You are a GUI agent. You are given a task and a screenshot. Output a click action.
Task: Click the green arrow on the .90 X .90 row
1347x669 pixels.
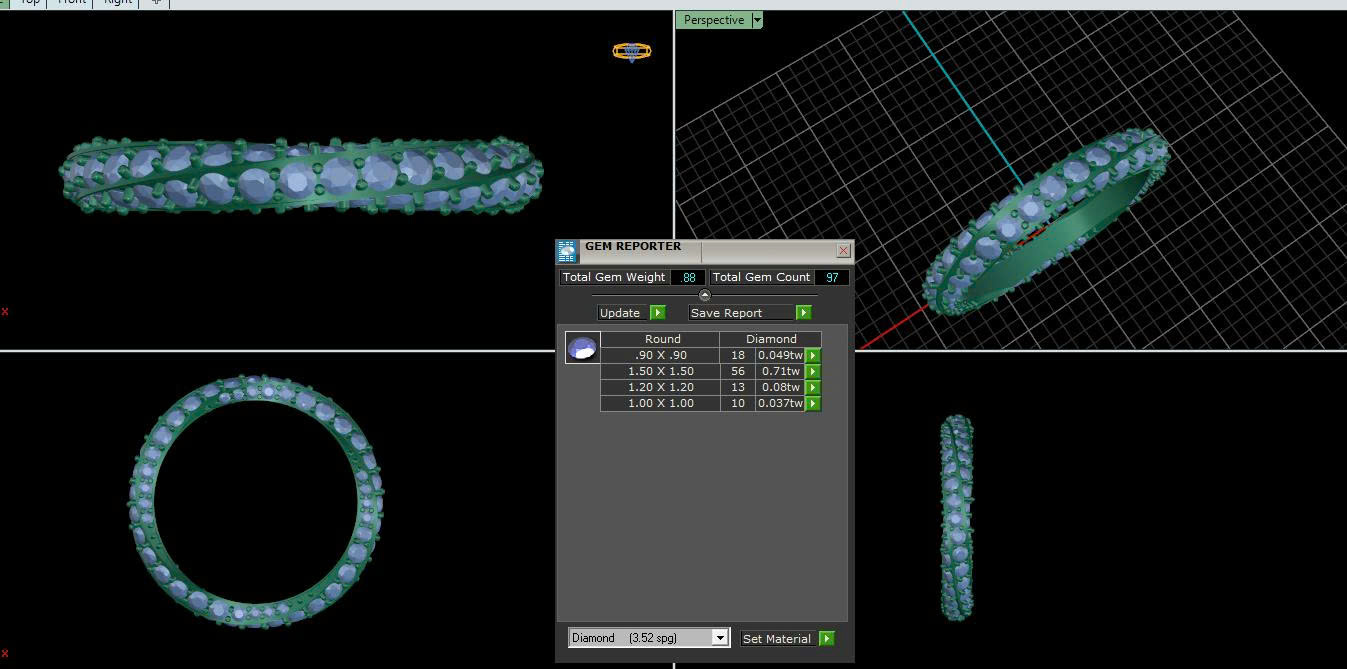tap(813, 355)
